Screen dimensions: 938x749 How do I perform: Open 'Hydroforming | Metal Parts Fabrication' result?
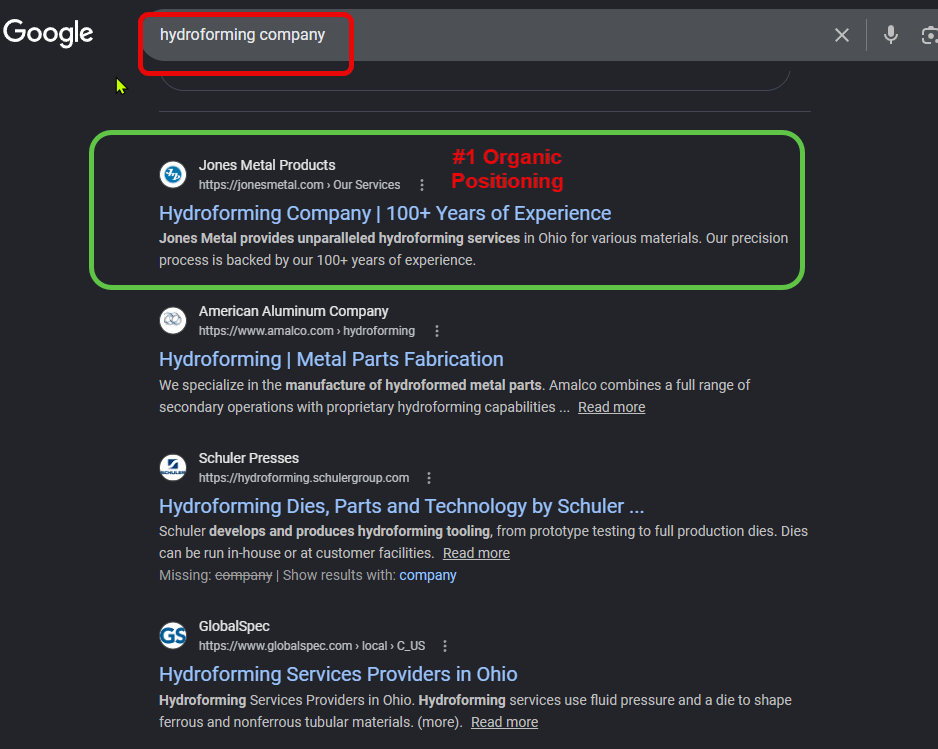coord(331,359)
